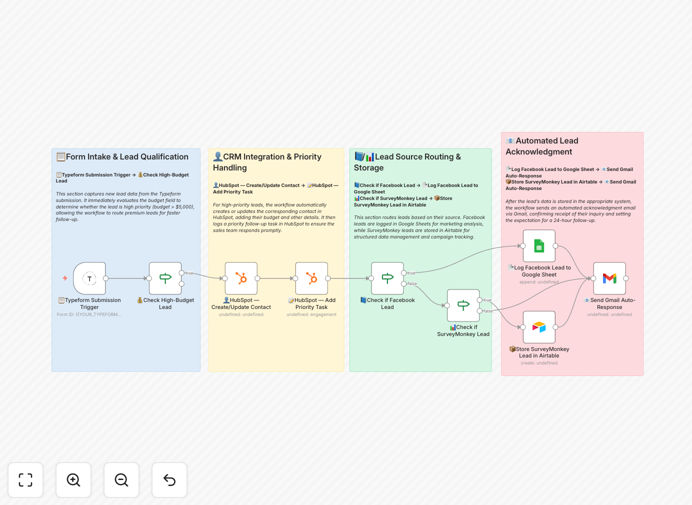
Task: Click the output connector of the Typeform trigger node
Action: pyautogui.click(x=106, y=279)
